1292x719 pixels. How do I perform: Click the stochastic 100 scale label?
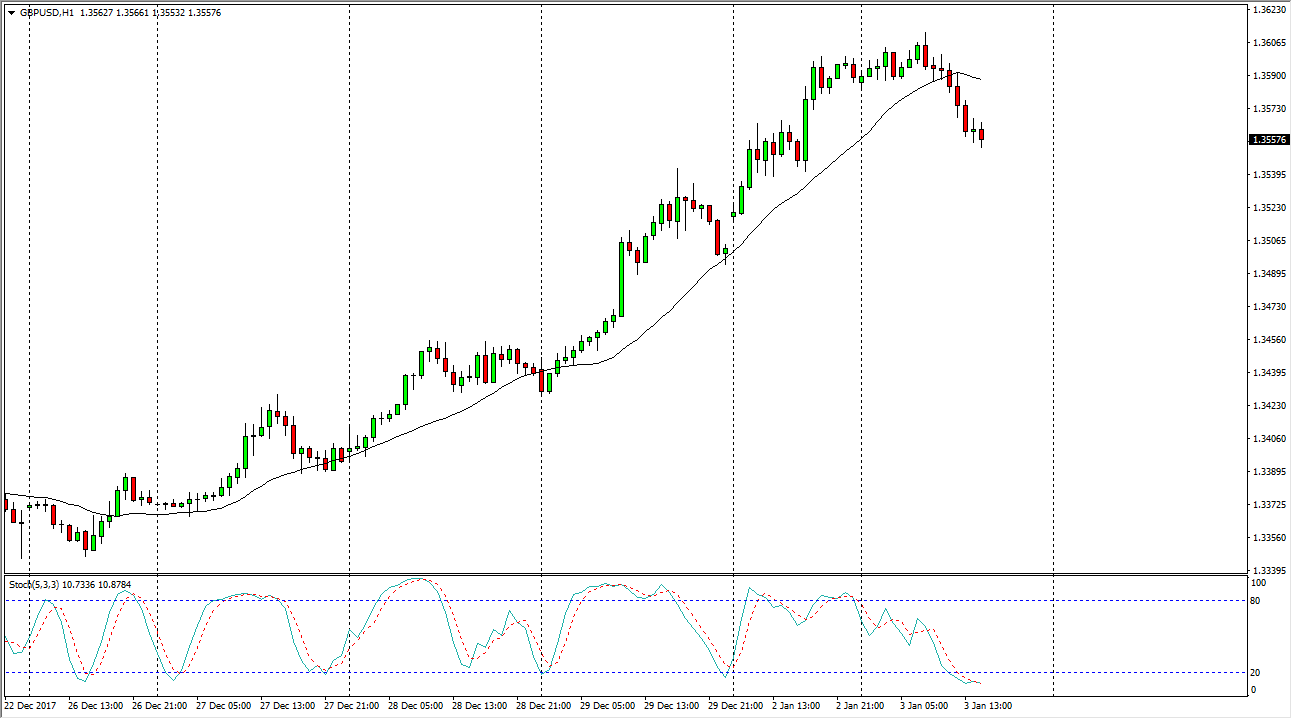click(x=1260, y=583)
